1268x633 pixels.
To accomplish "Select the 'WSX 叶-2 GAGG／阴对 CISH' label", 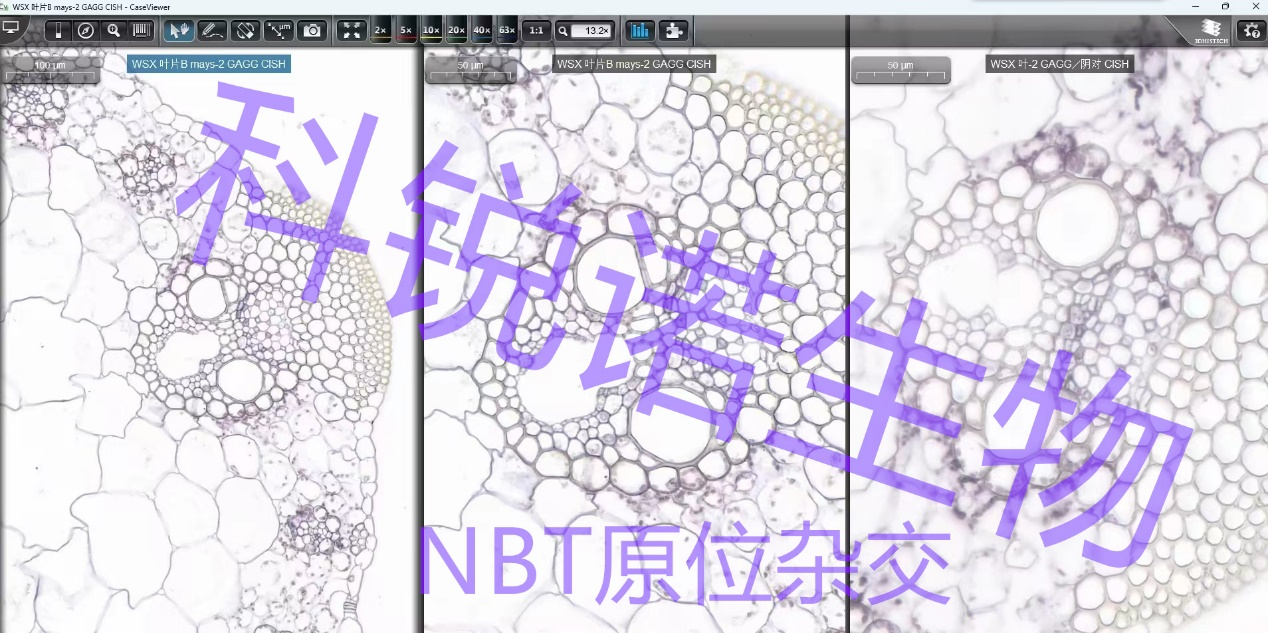I will click(1059, 64).
